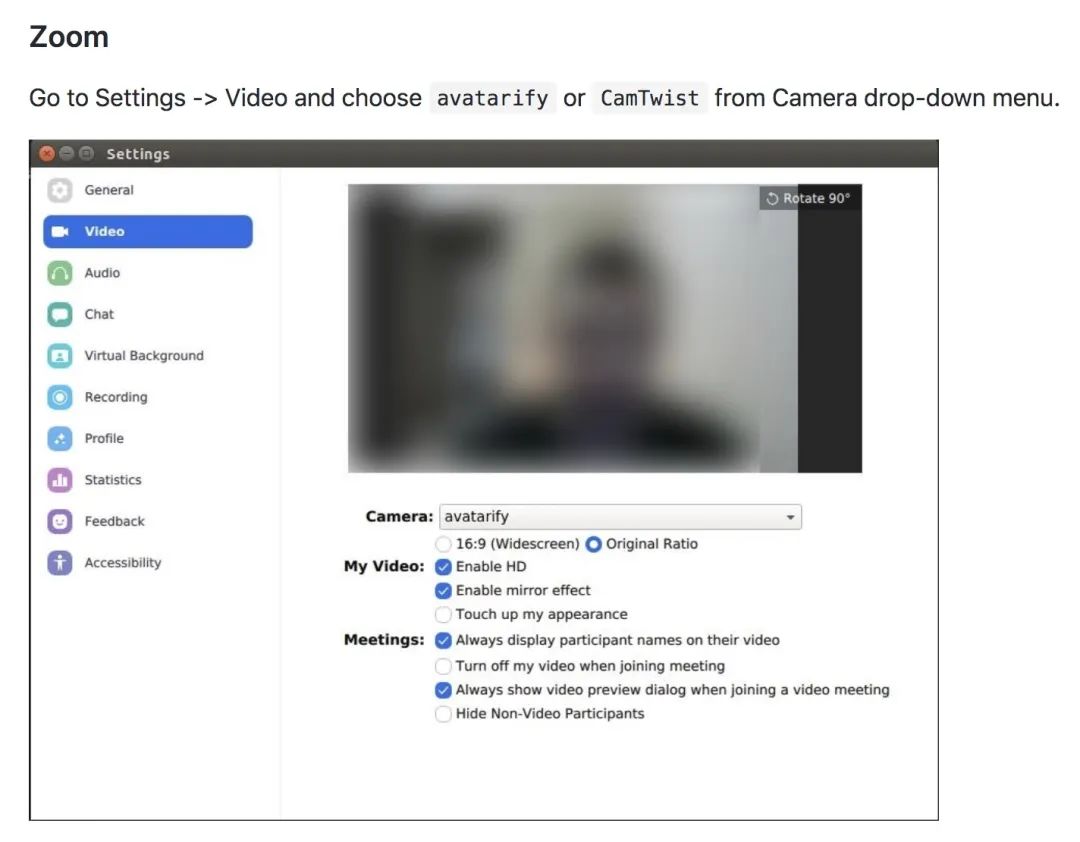
Task: Open the Chat bubble icon
Action: tap(60, 314)
